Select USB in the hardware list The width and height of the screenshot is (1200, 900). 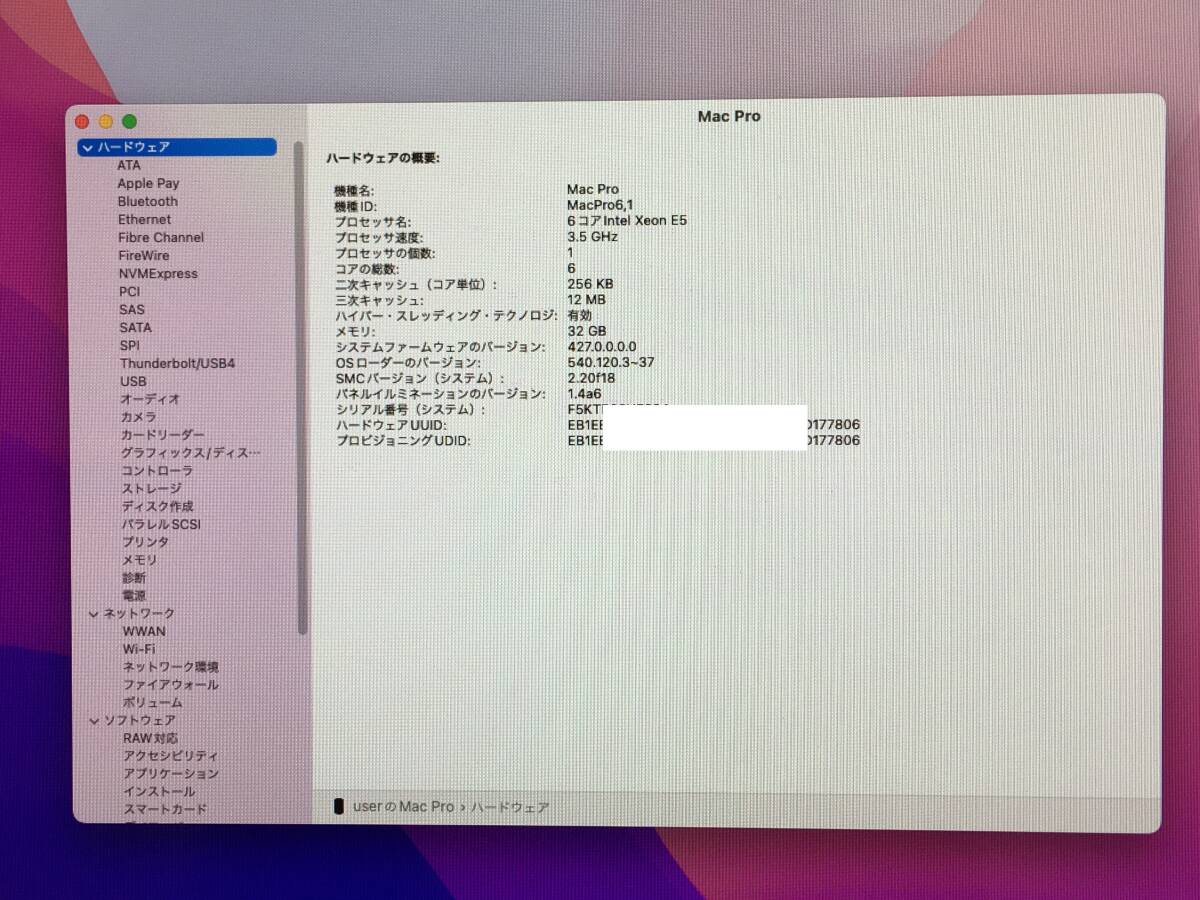click(x=133, y=381)
